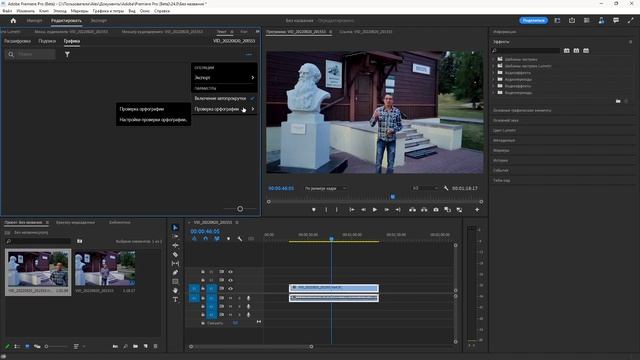Switch to Экспорт workspace
This screenshot has height=360, width=640.
[98, 20]
